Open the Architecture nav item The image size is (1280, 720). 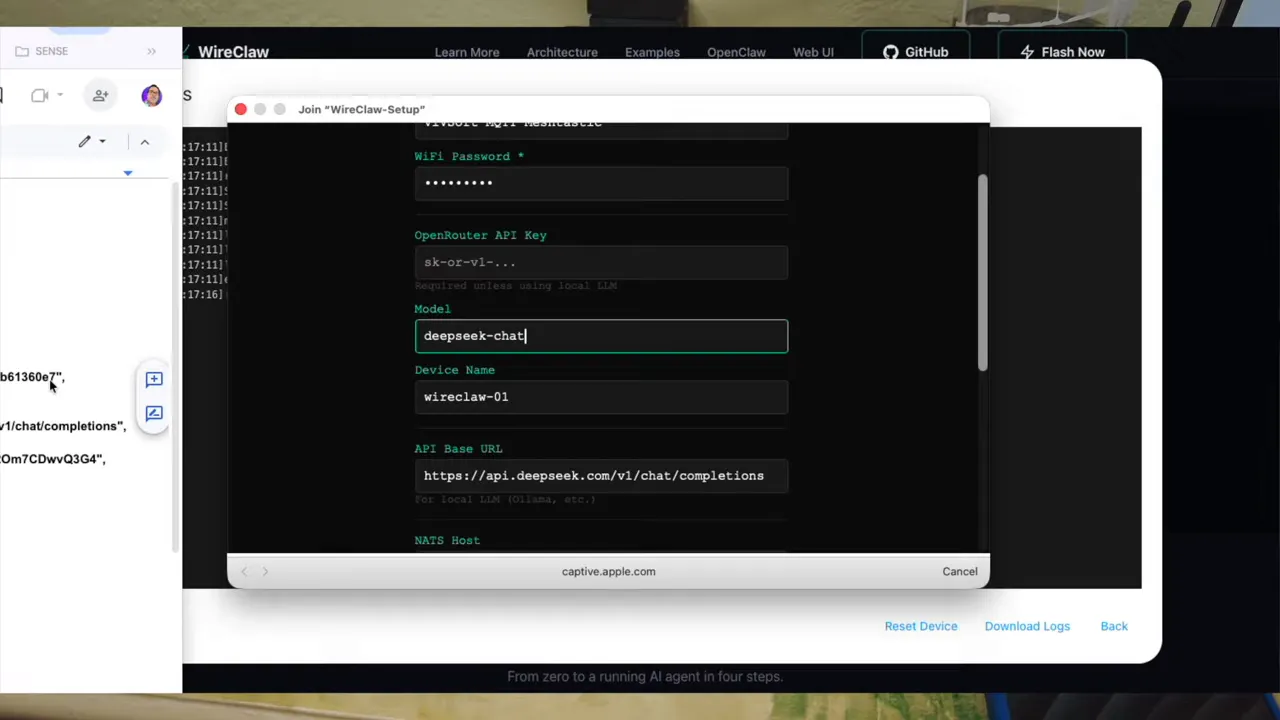coord(562,52)
